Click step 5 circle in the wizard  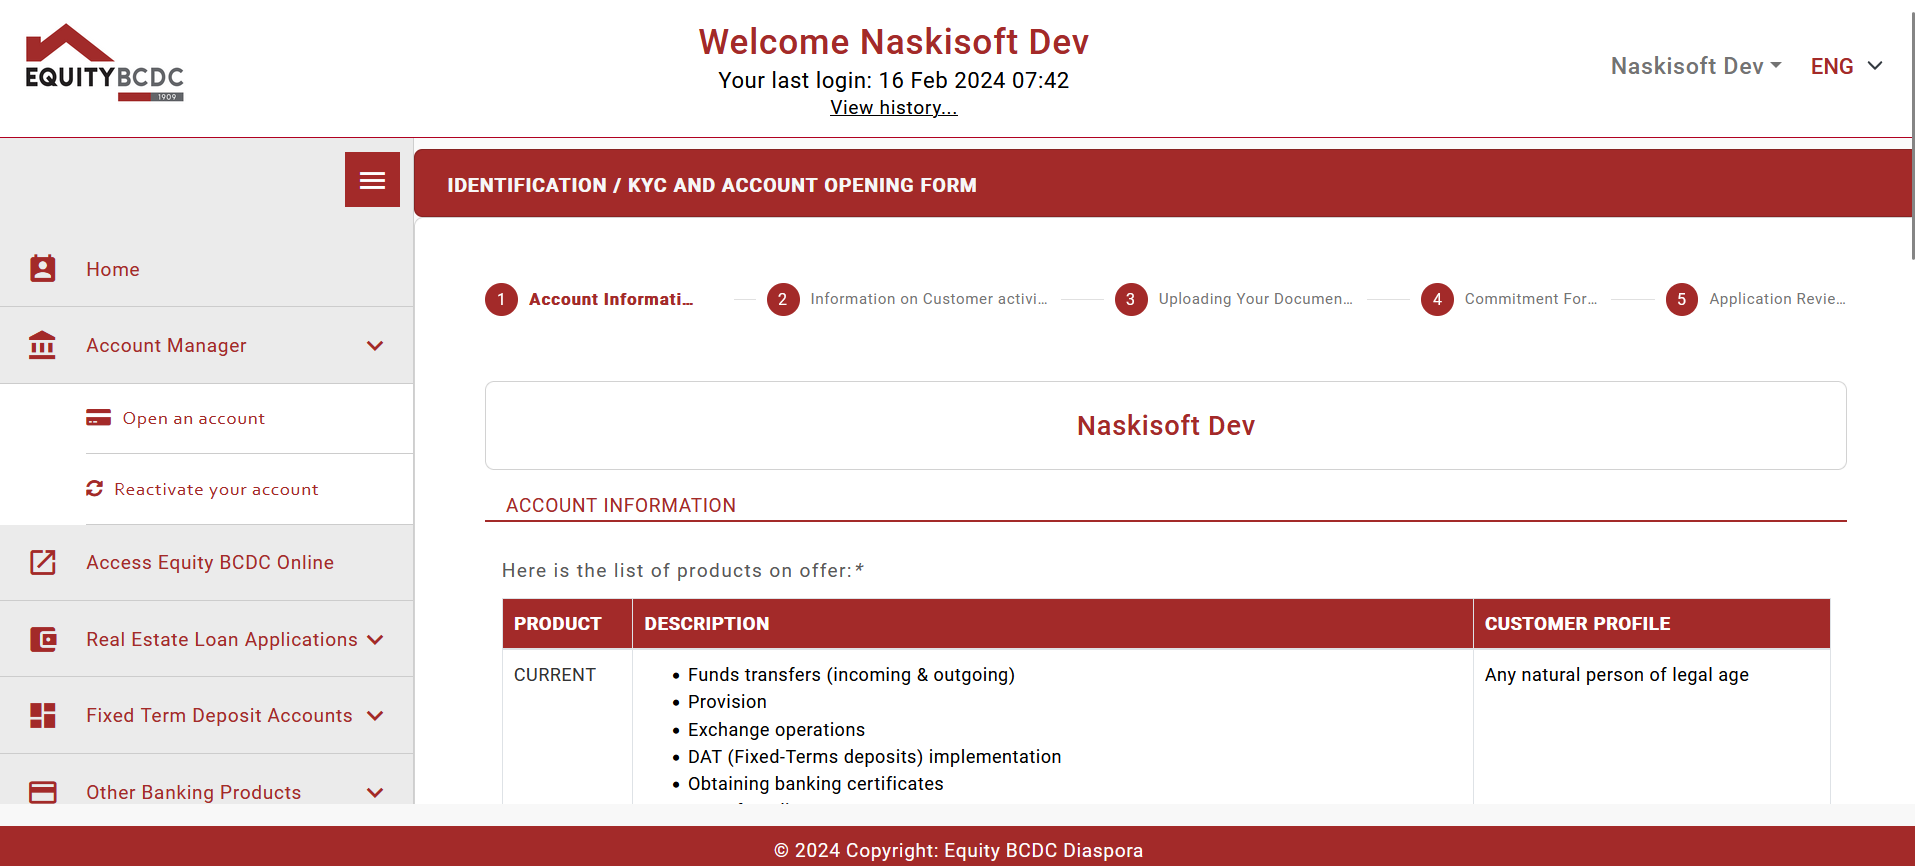(1682, 299)
